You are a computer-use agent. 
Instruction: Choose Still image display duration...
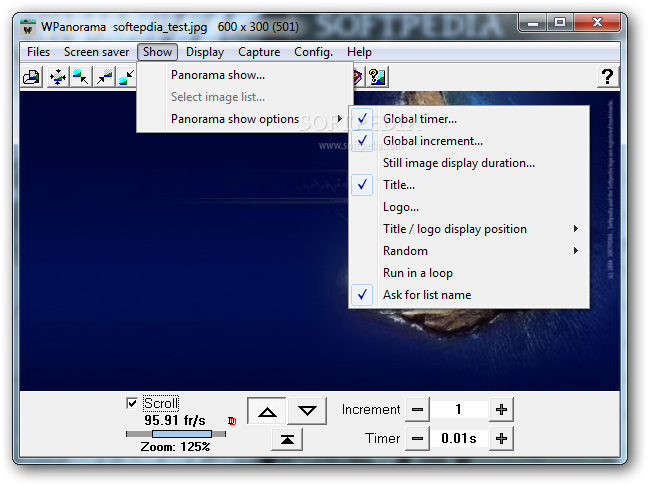[469, 163]
